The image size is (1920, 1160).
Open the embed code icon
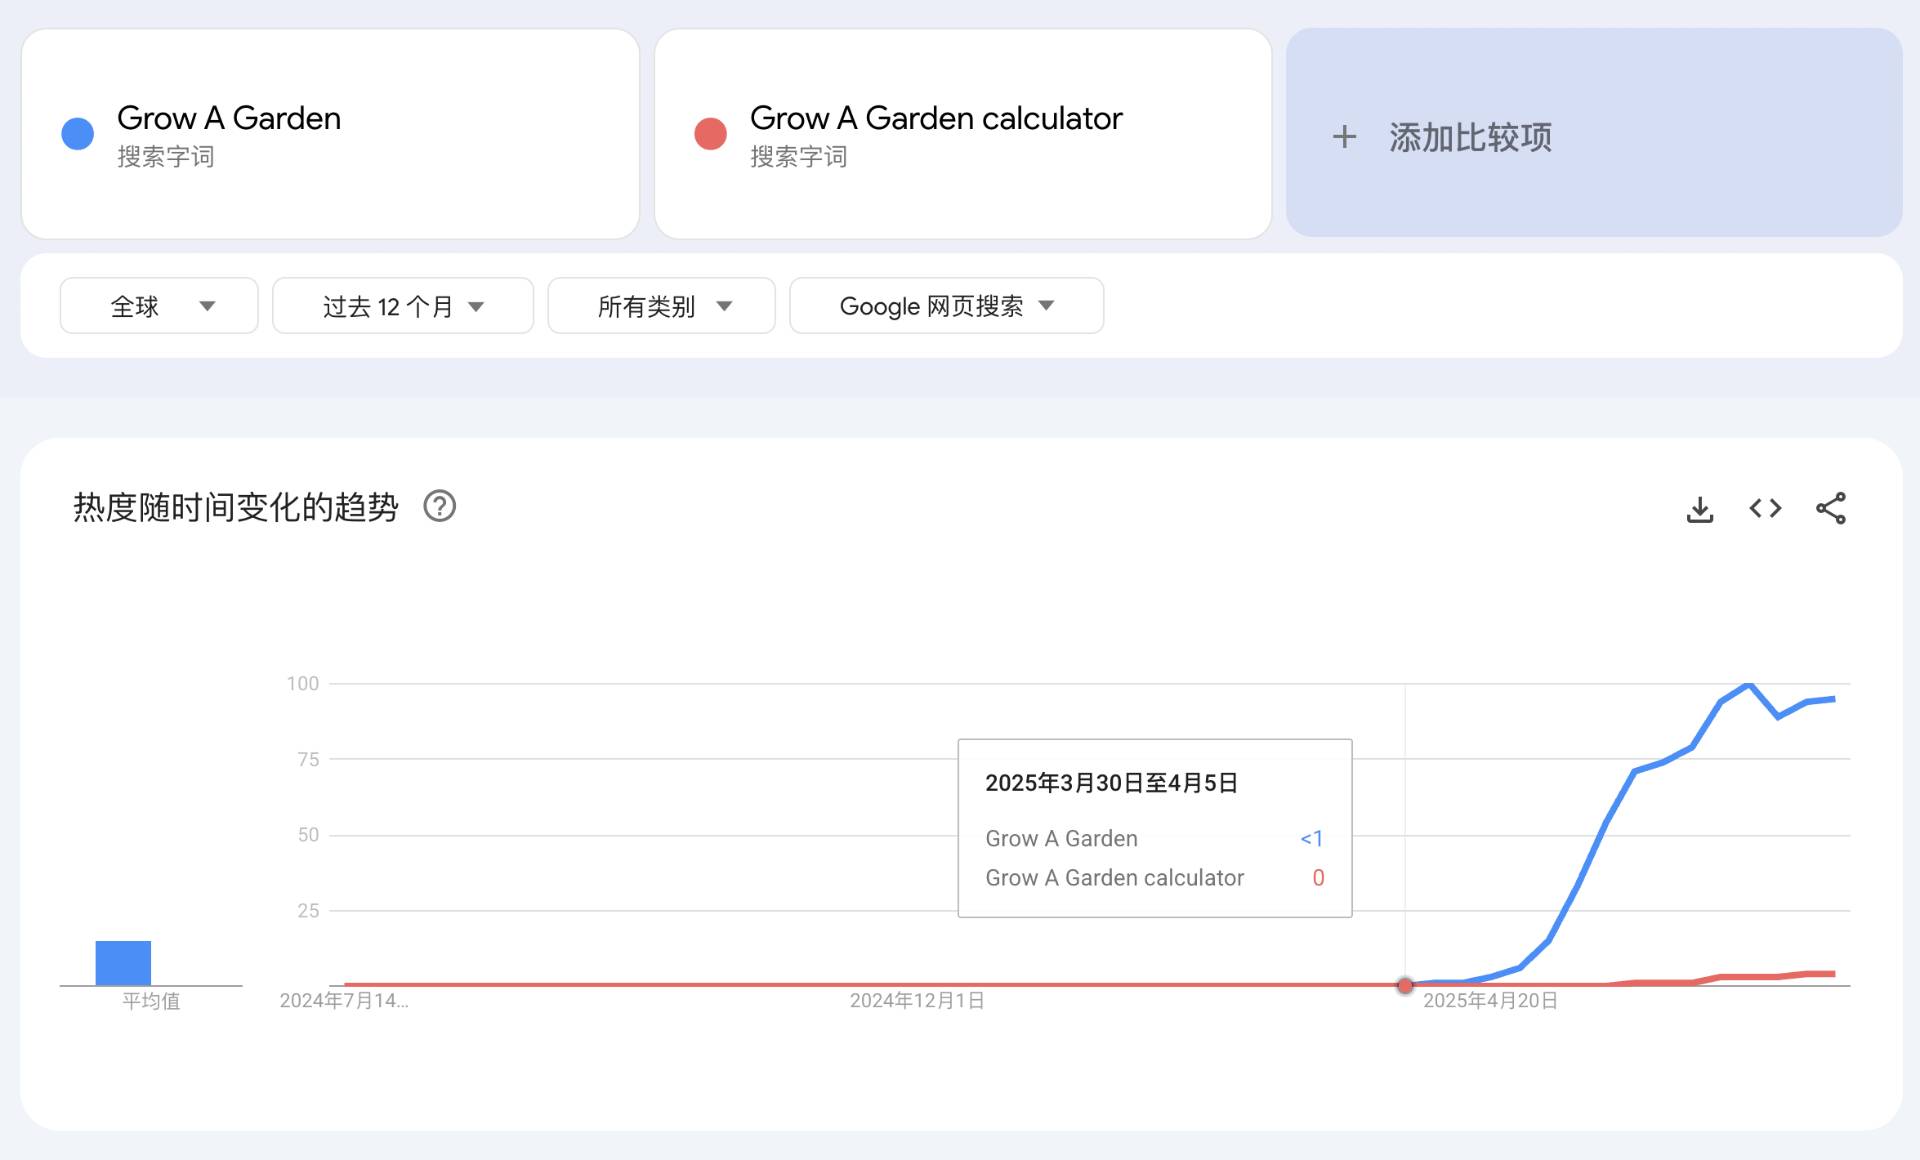tap(1765, 508)
